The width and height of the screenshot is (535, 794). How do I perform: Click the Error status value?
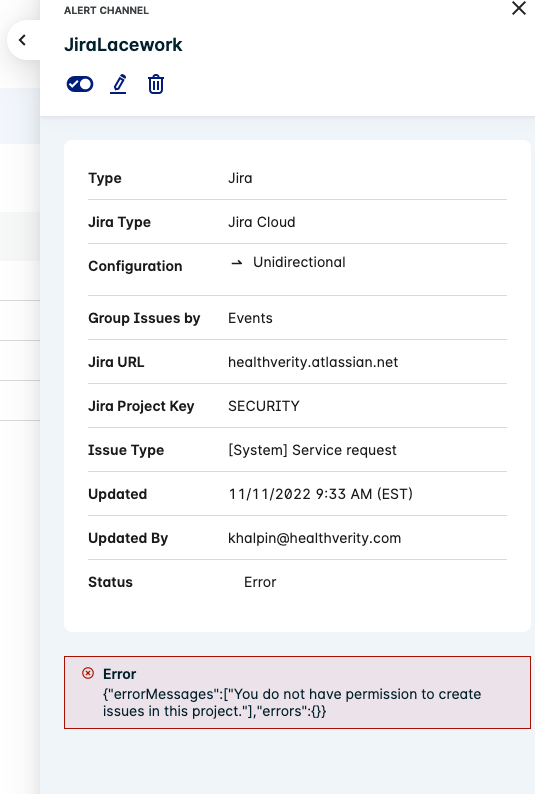[x=260, y=582]
